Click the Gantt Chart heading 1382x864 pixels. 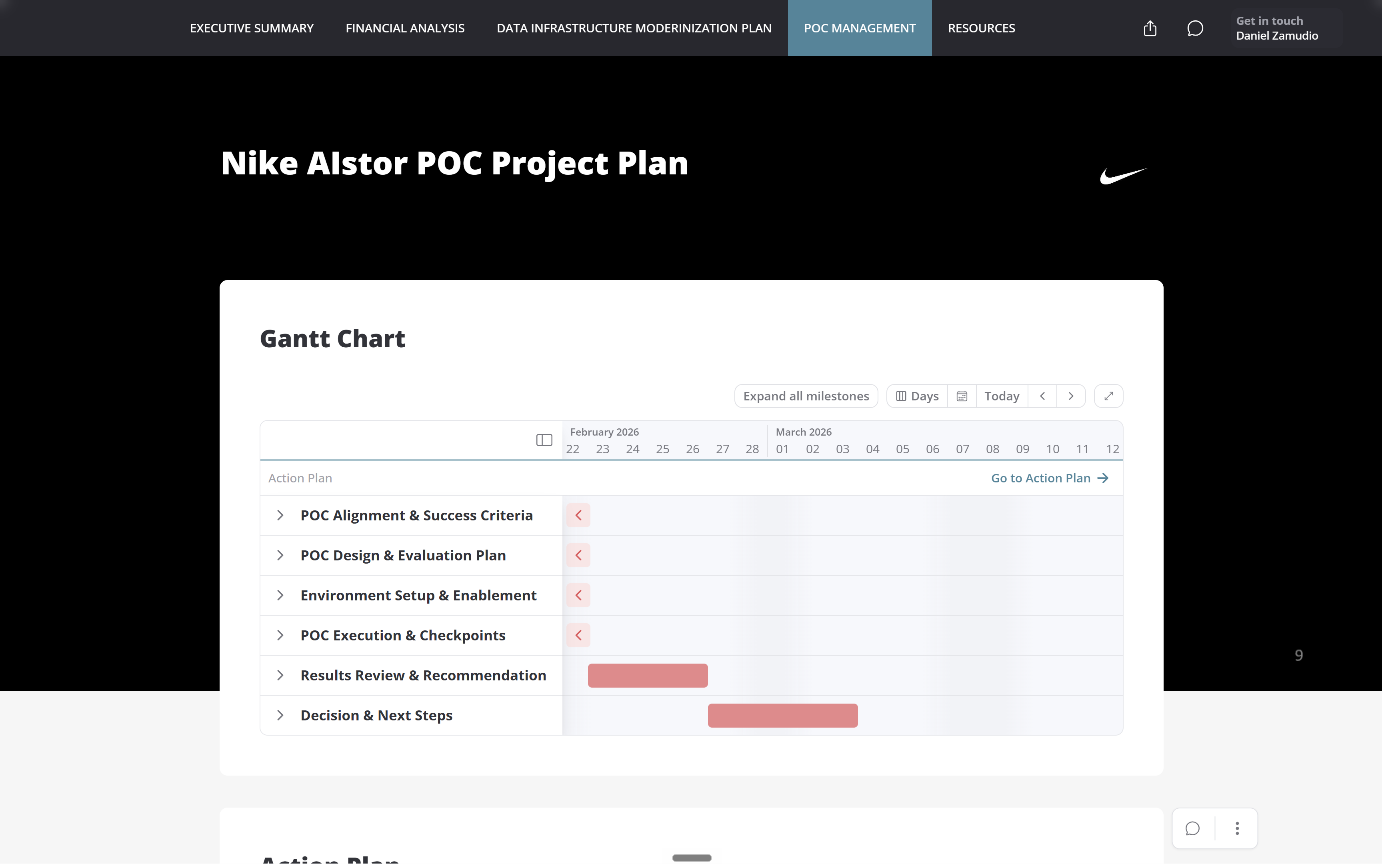click(333, 338)
